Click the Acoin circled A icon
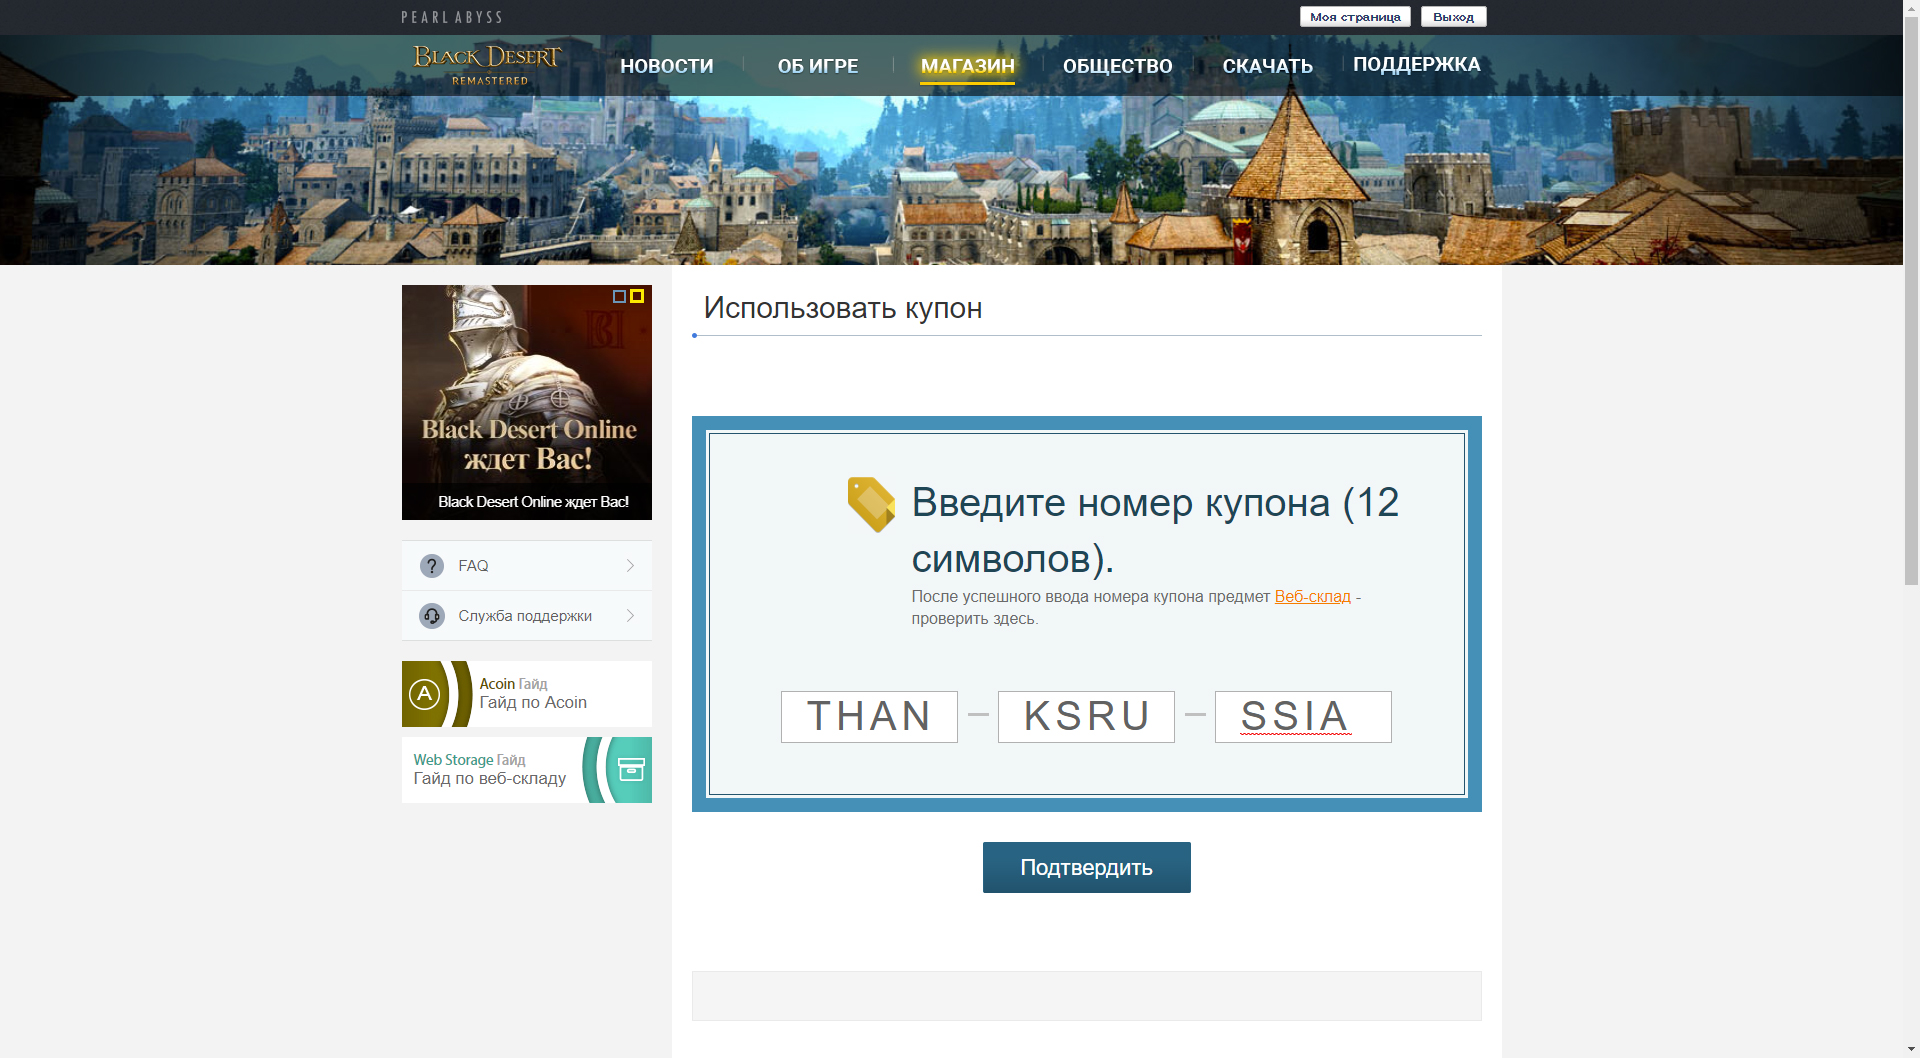Image resolution: width=1920 pixels, height=1058 pixels. (425, 694)
